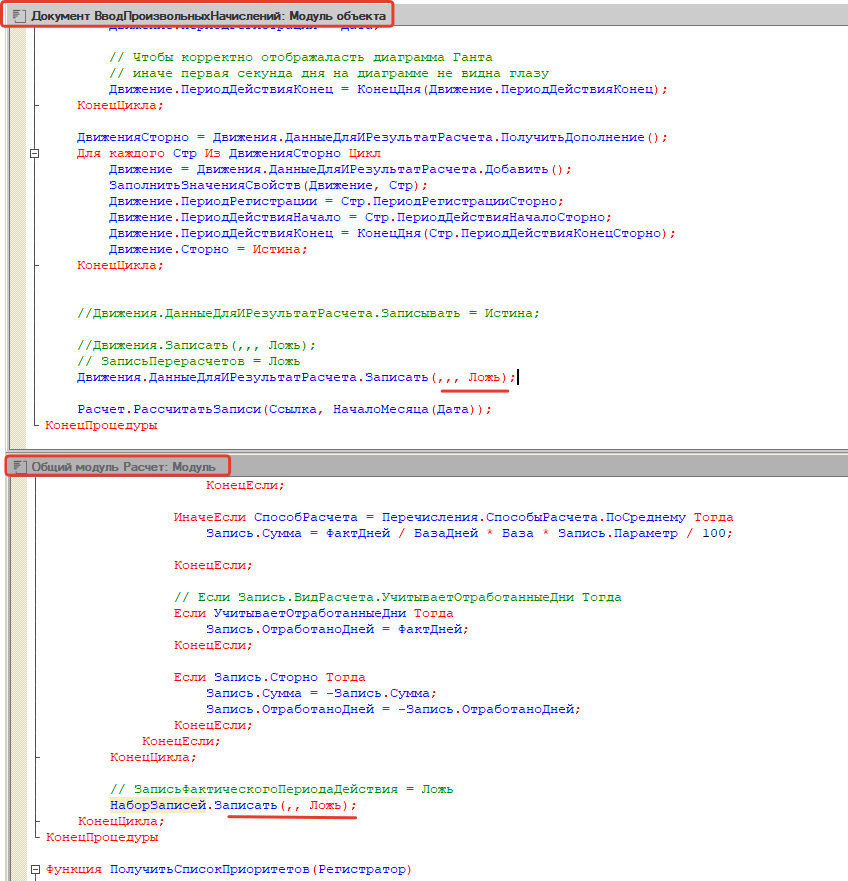The width and height of the screenshot is (848, 881).
Task: Click the 'Стр.ПериодДействияНачалоСторно' assignment line
Action: pos(360,217)
